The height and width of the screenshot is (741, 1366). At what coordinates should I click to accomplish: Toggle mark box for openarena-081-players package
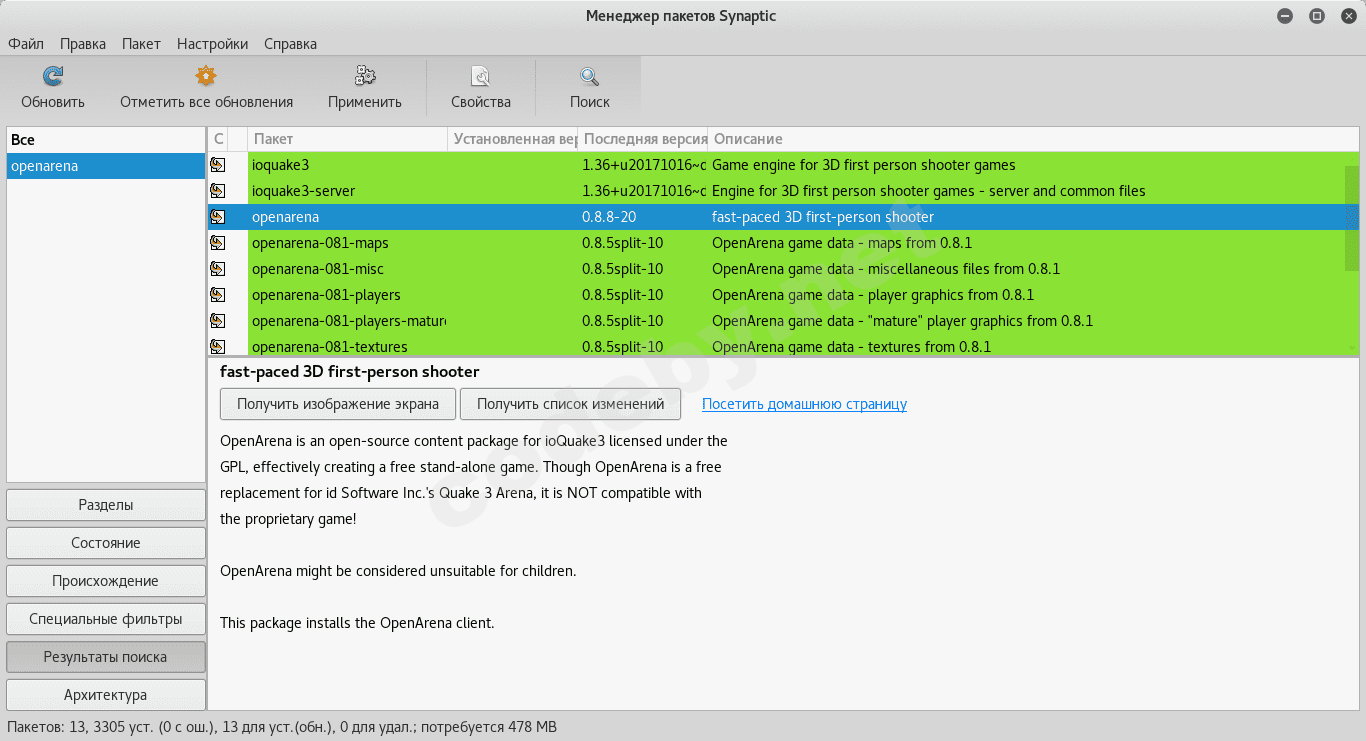217,295
